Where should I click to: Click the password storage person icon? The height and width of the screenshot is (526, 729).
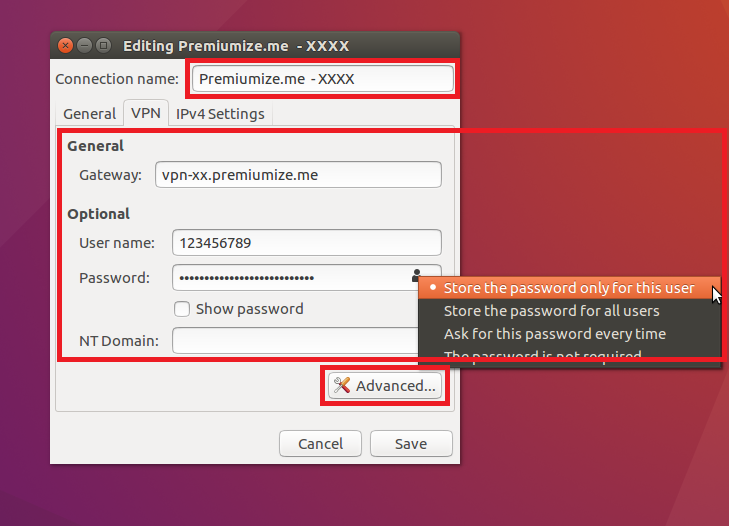pos(416,275)
